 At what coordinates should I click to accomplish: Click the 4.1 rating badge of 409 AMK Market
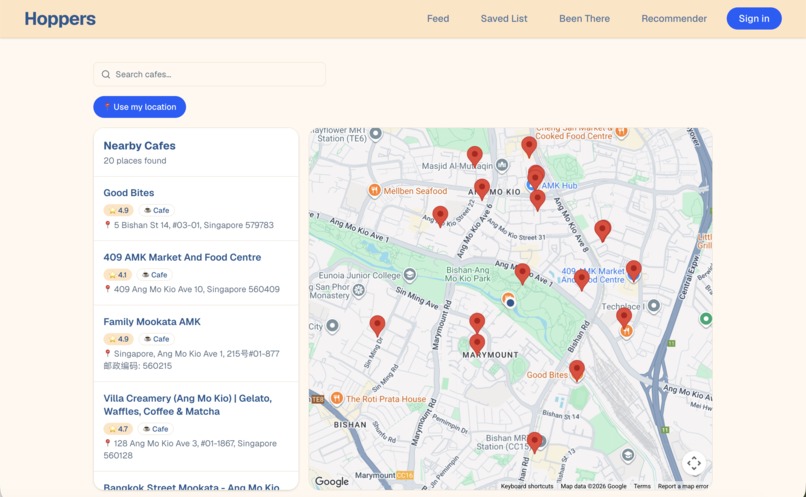point(118,274)
